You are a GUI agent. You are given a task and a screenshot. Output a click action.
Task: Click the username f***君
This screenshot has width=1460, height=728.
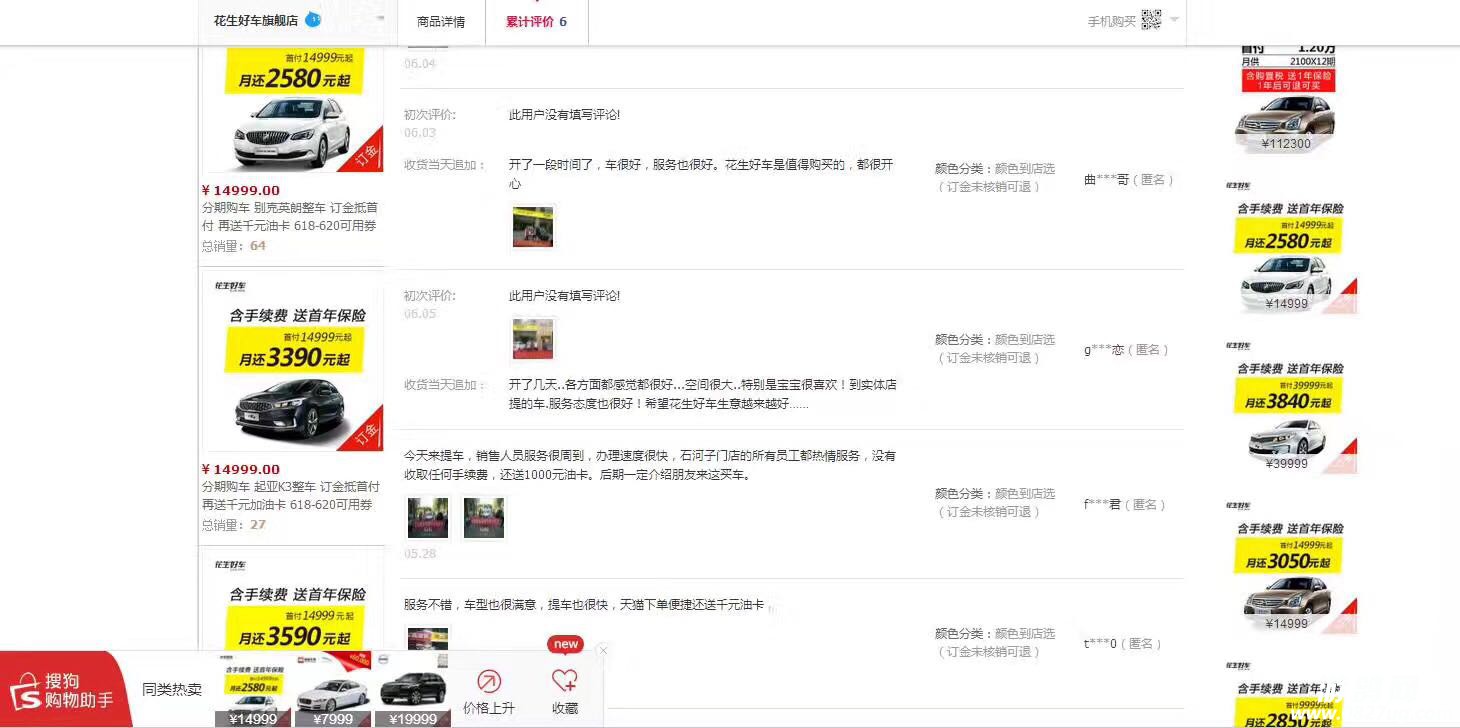[x=1102, y=505]
